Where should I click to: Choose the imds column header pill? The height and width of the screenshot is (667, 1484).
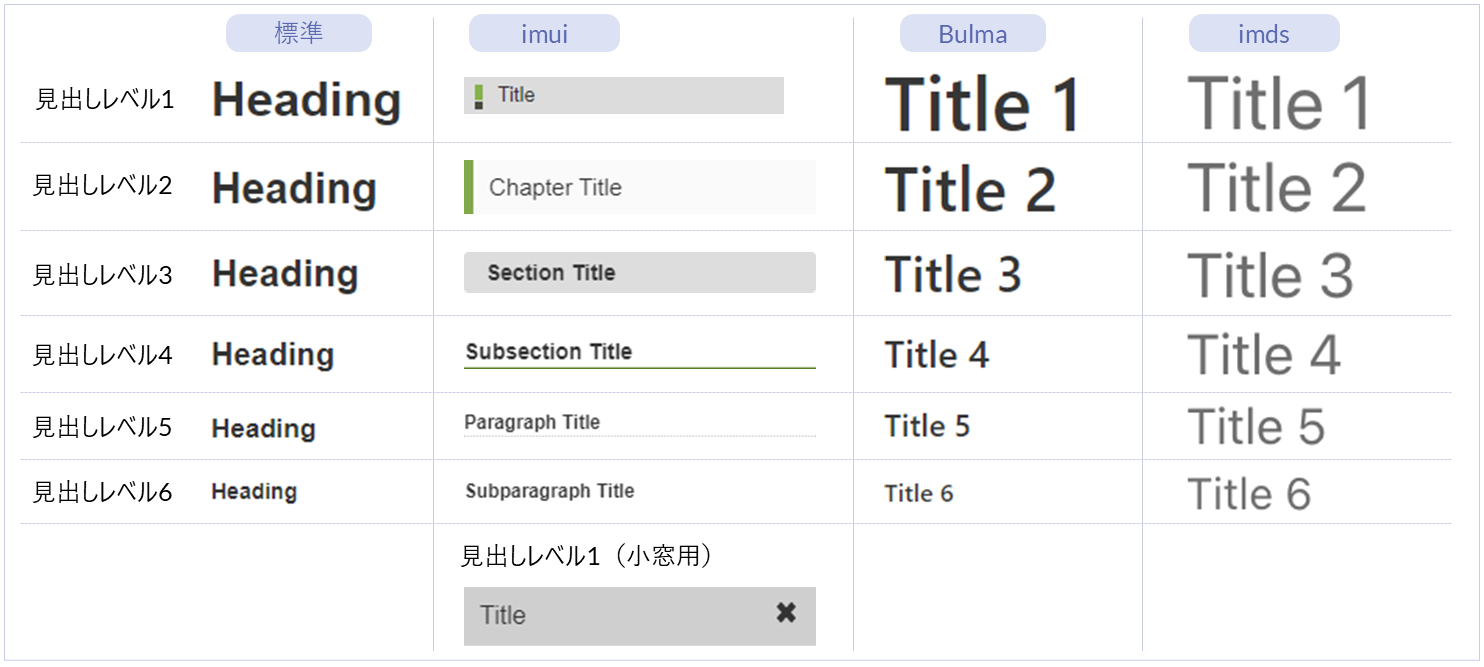pyautogui.click(x=1263, y=34)
